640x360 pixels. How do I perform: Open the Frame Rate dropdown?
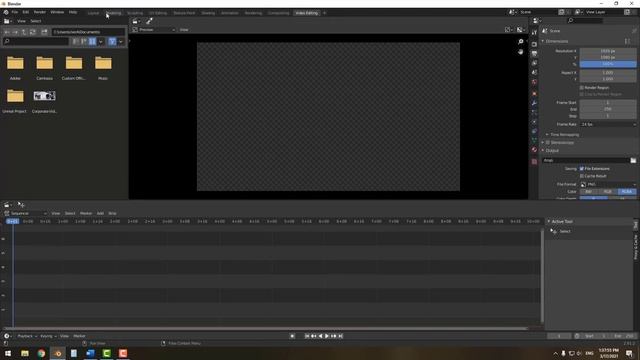tap(608, 124)
